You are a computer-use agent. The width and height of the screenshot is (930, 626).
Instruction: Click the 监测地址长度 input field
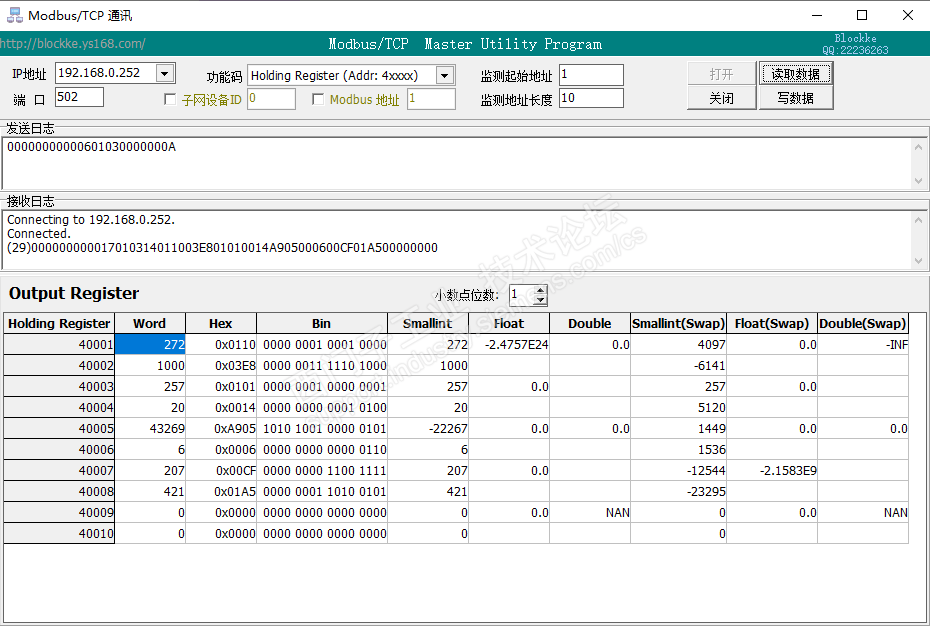point(590,98)
